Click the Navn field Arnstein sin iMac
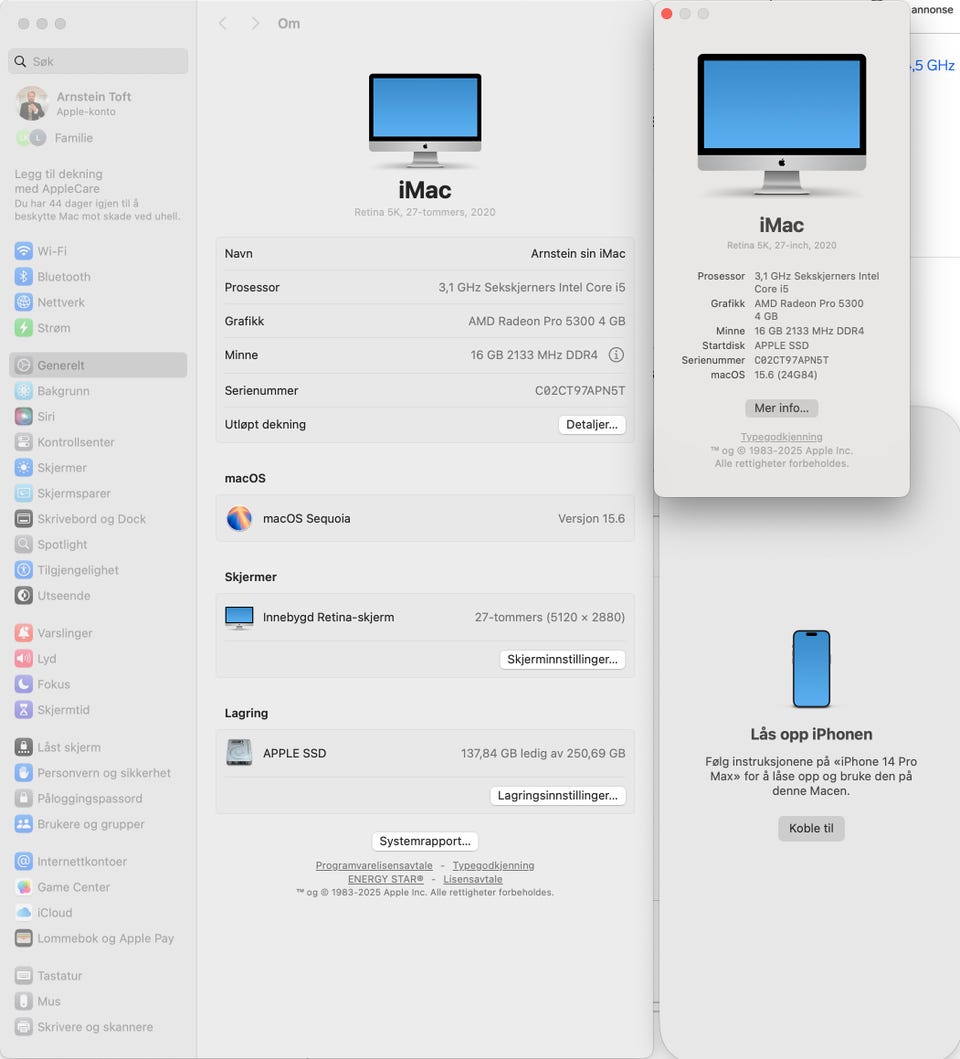Screen dimensions: 960x1059 578,254
